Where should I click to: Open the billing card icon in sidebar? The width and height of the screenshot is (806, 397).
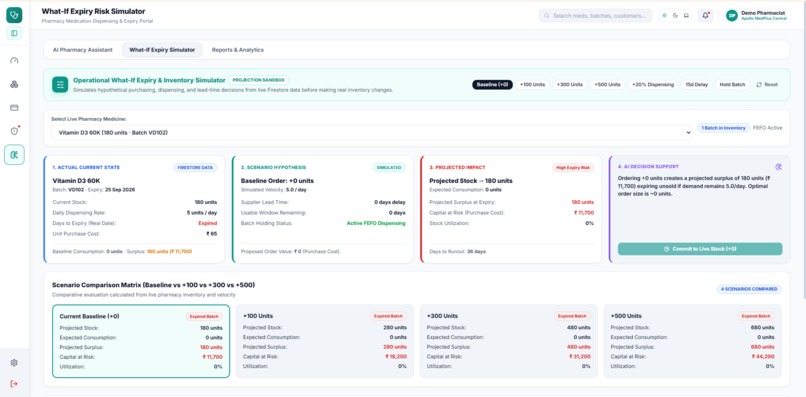tap(14, 107)
